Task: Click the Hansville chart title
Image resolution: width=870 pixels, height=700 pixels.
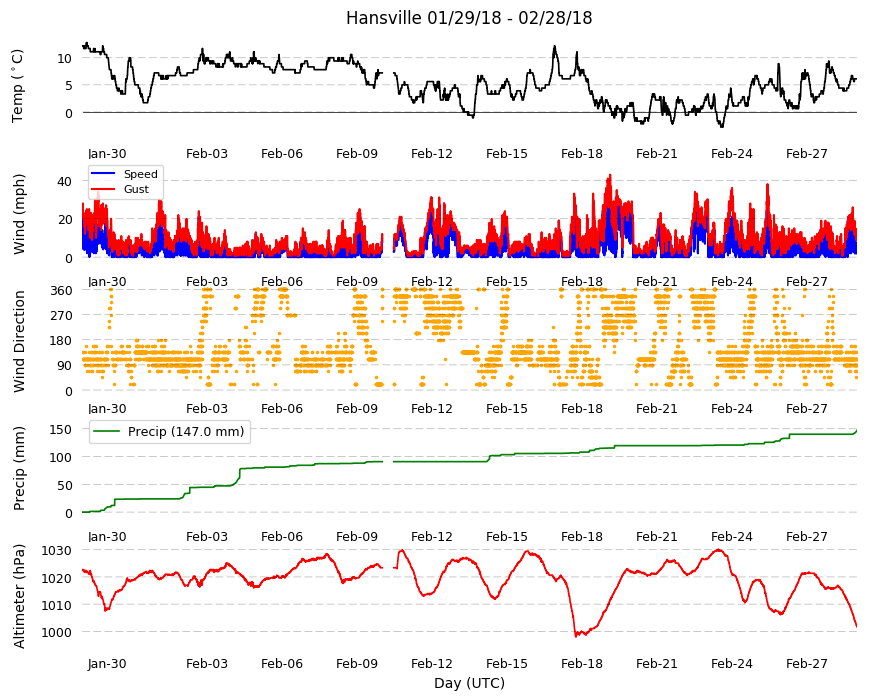Action: point(469,18)
